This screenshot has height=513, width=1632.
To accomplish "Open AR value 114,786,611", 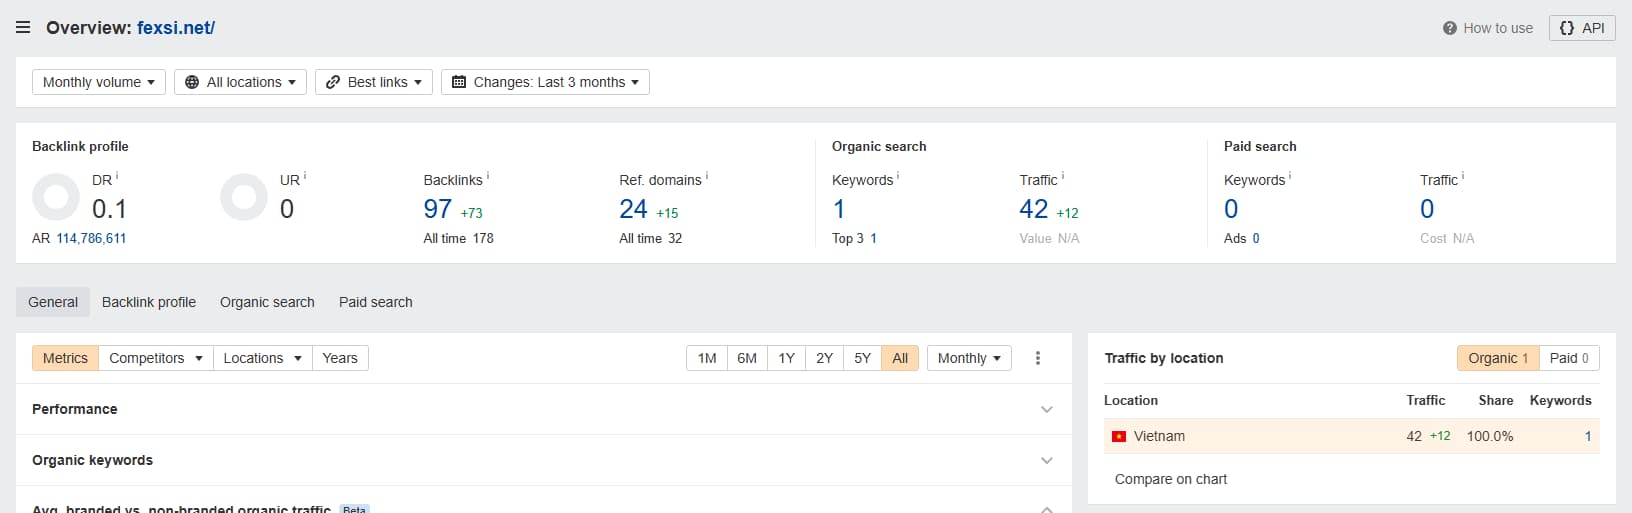I will pos(91,238).
